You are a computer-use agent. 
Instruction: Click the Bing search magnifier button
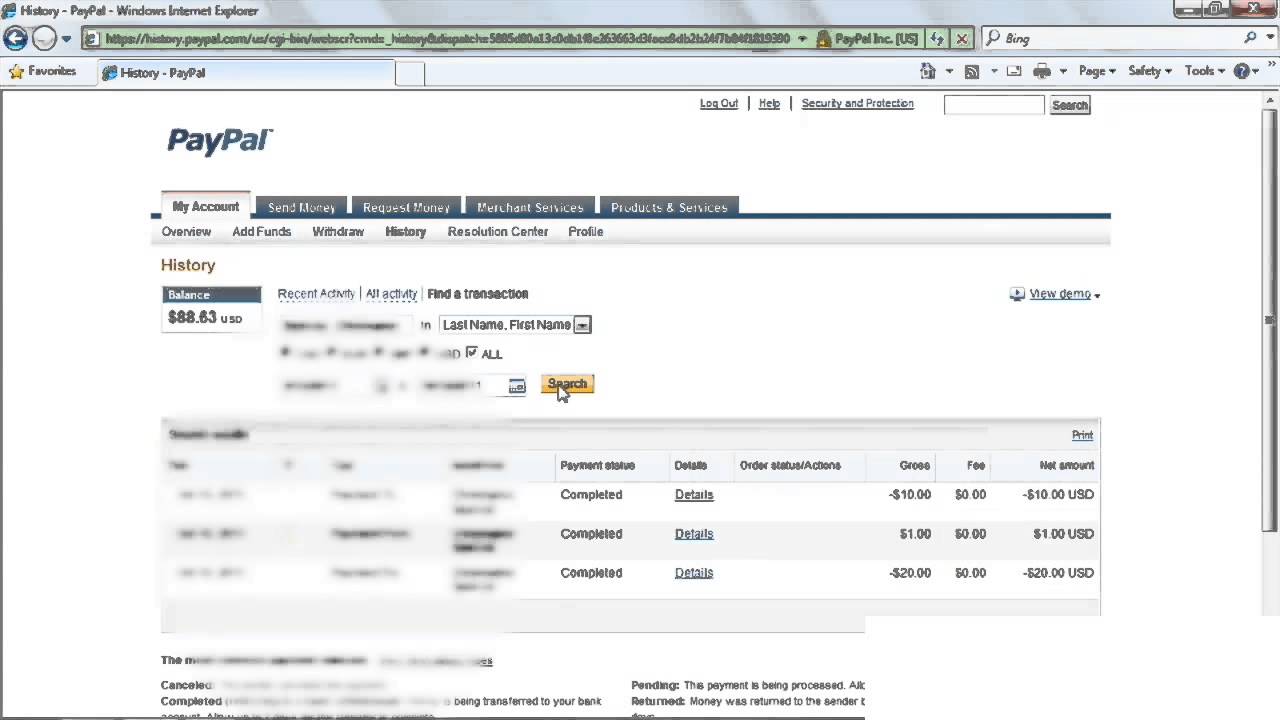tap(1250, 38)
